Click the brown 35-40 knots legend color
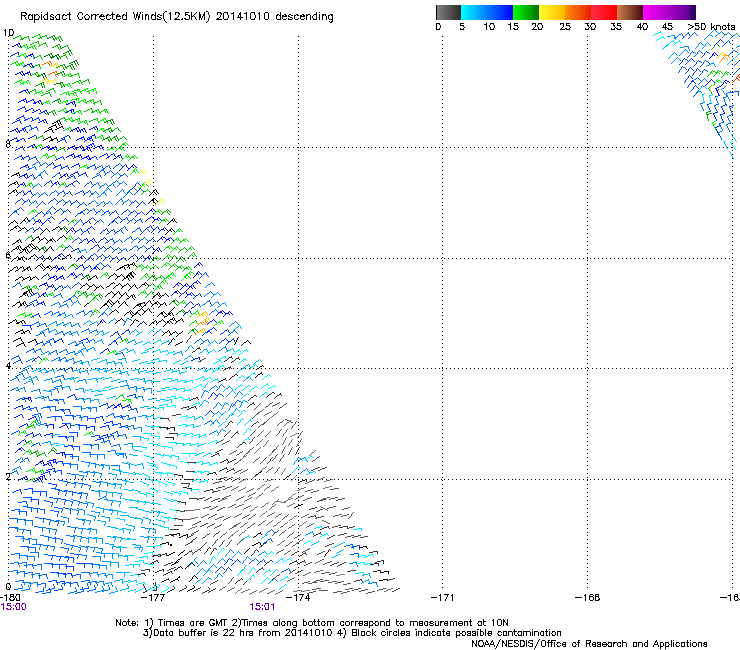The width and height of the screenshot is (740, 650). 630,12
